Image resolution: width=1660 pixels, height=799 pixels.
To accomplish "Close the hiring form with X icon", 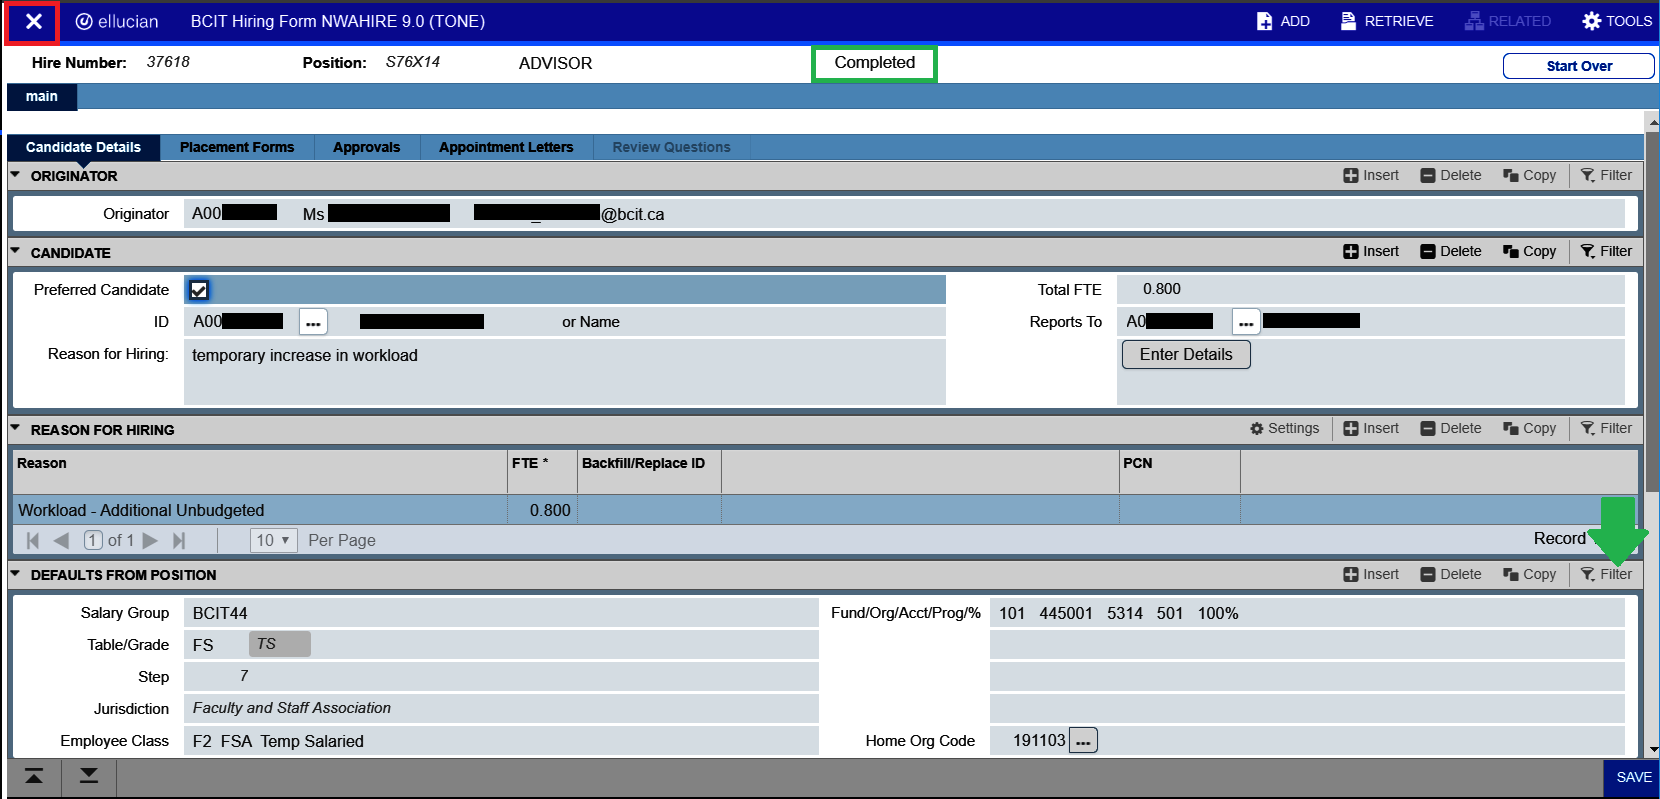I will point(33,22).
